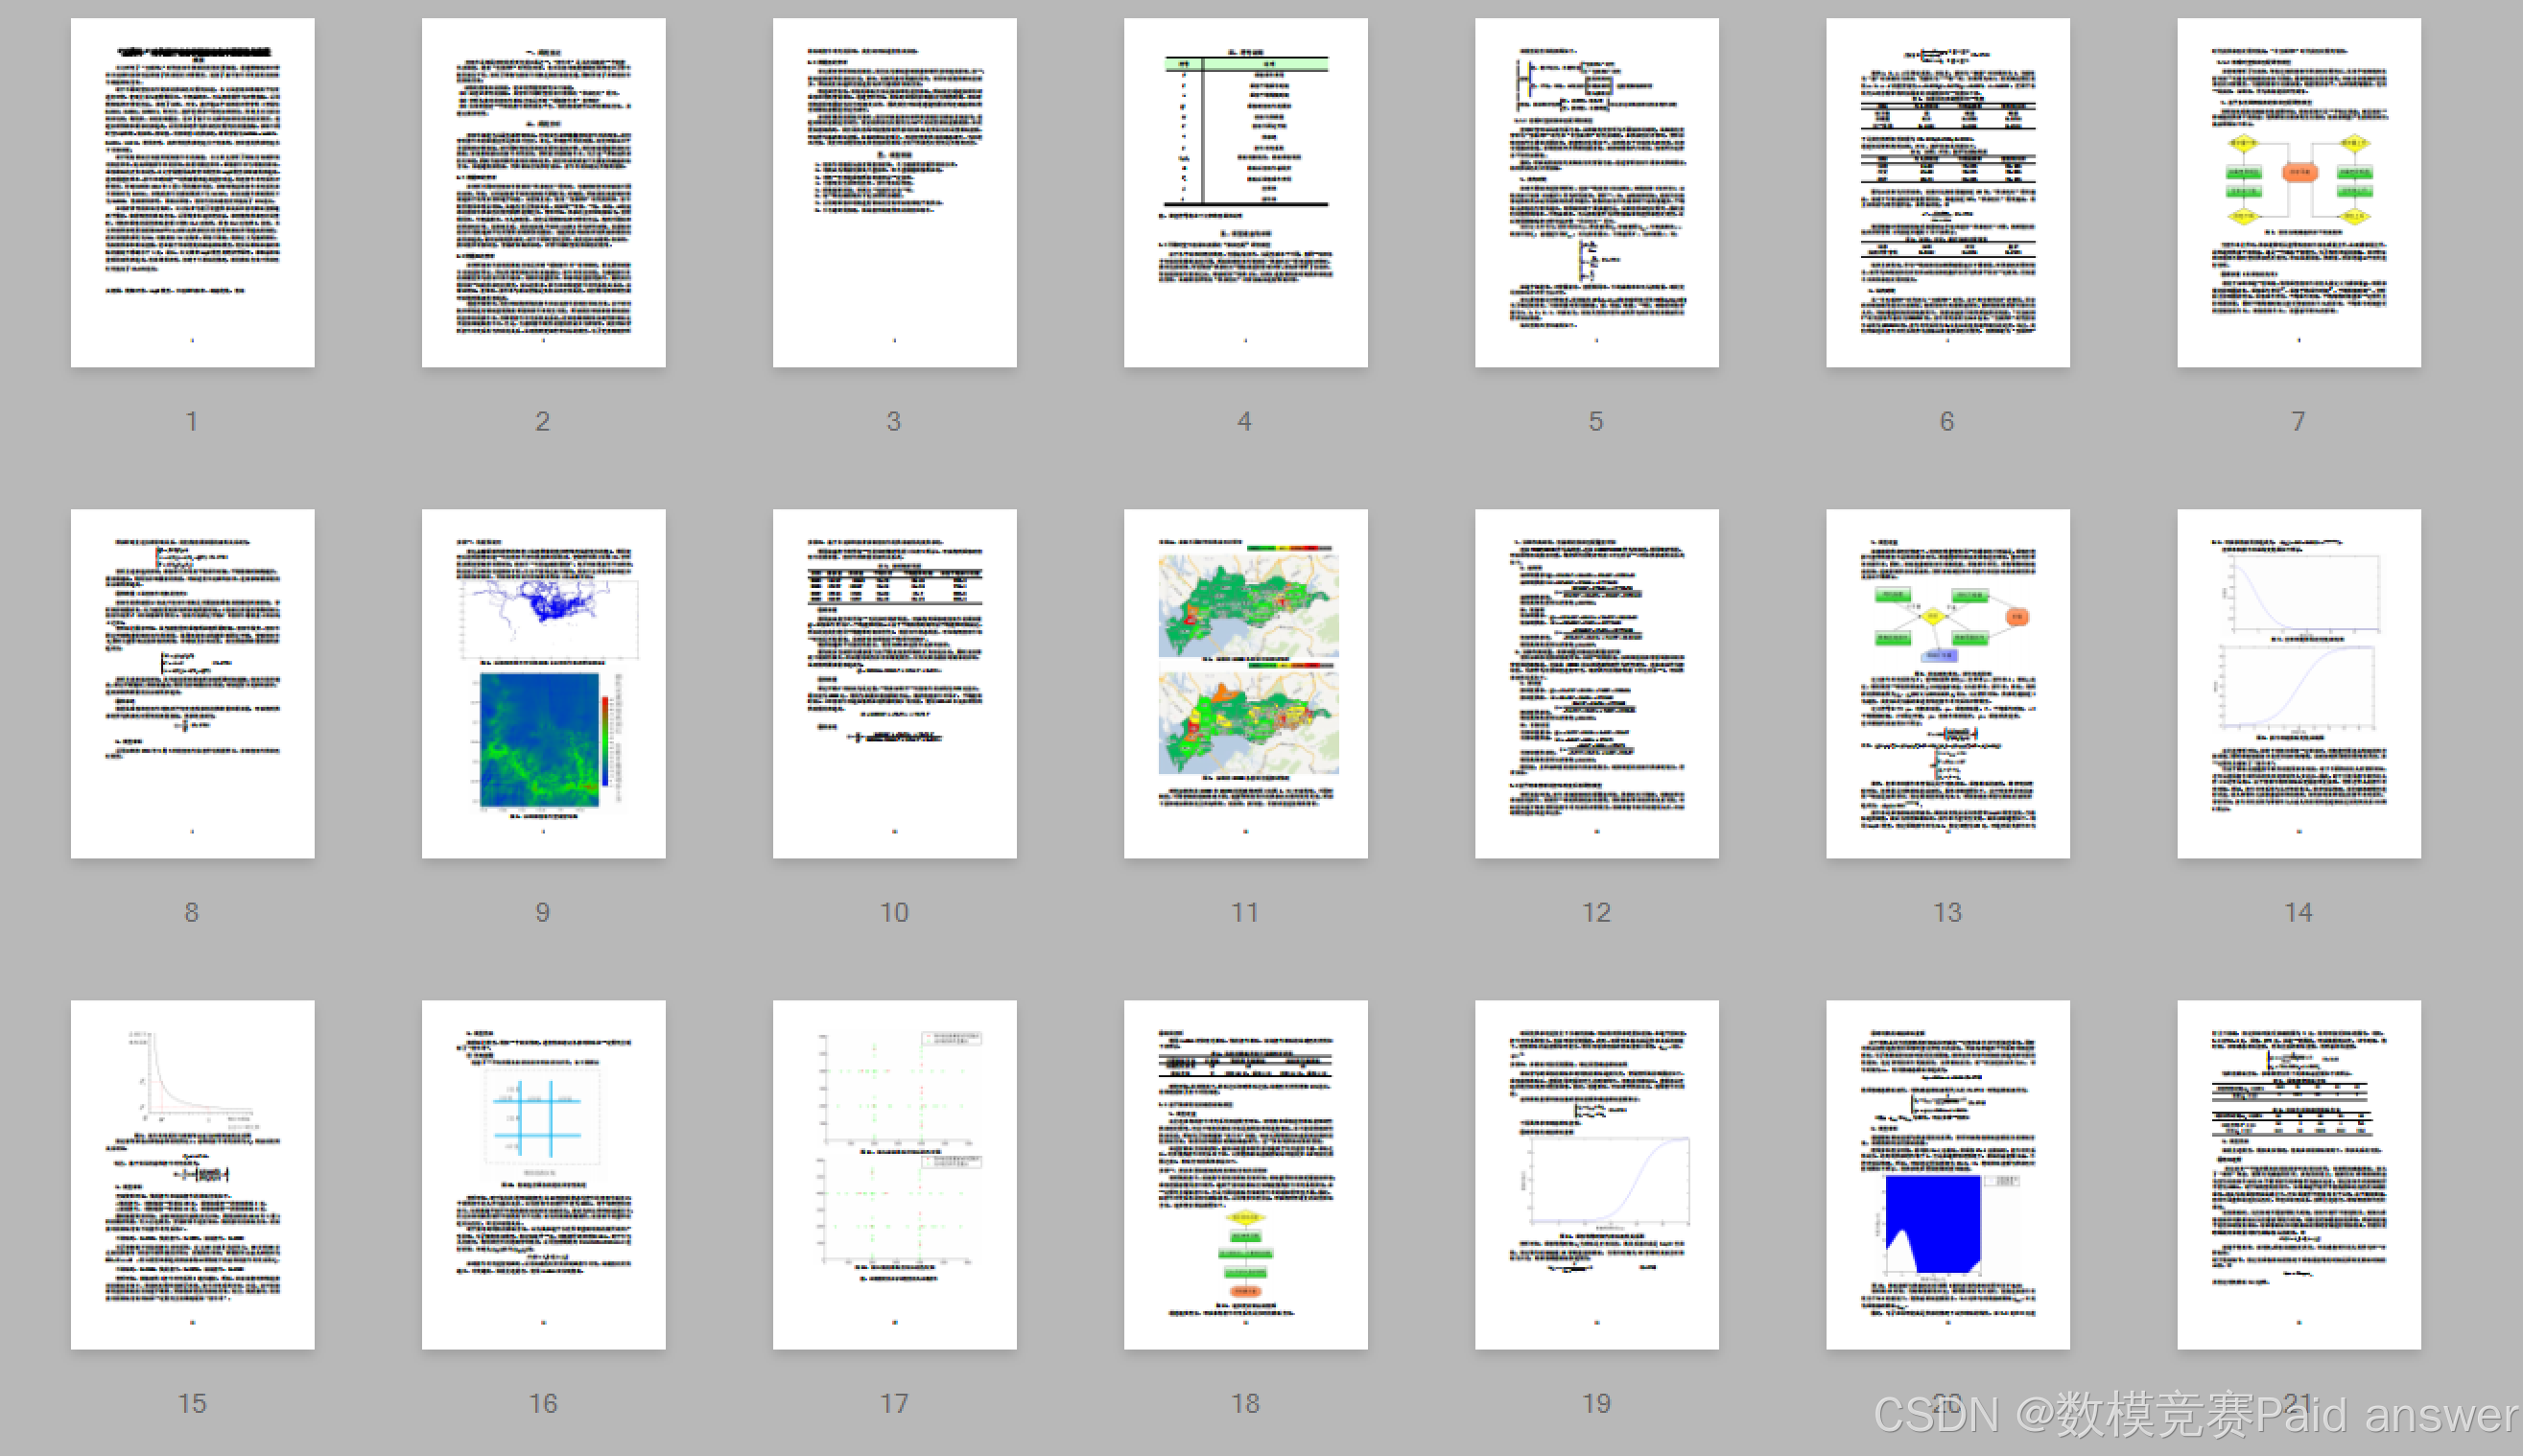The width and height of the screenshot is (2523, 1456).
Task: Select page 2 thumbnail
Action: point(543,192)
